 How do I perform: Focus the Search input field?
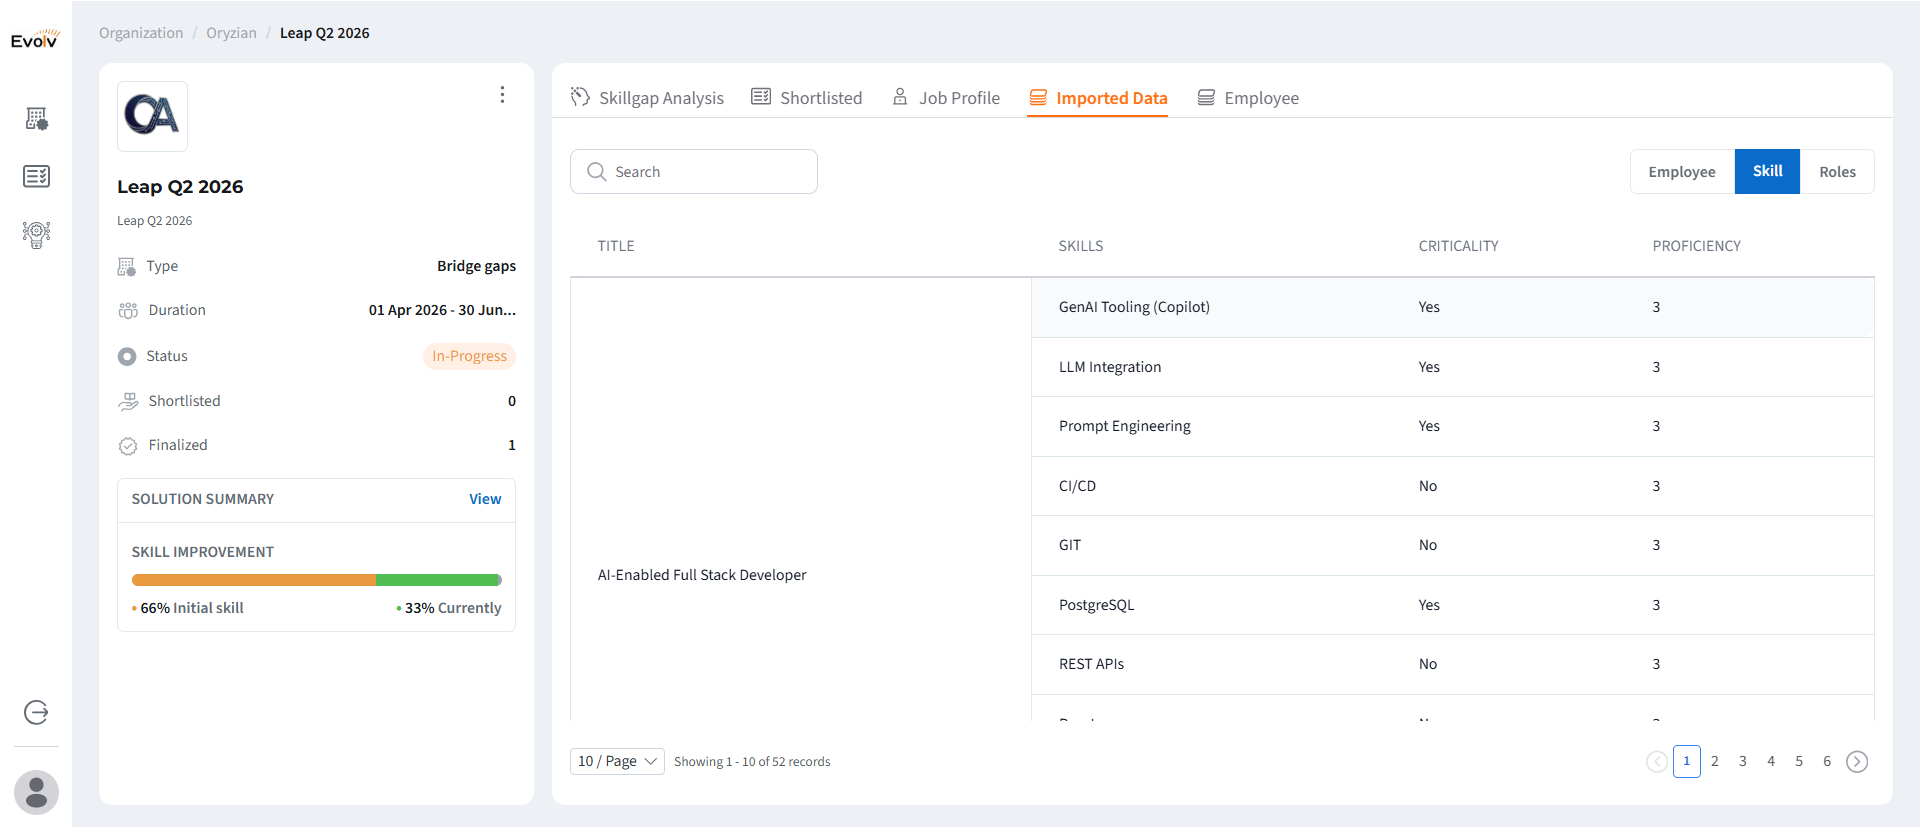click(694, 172)
